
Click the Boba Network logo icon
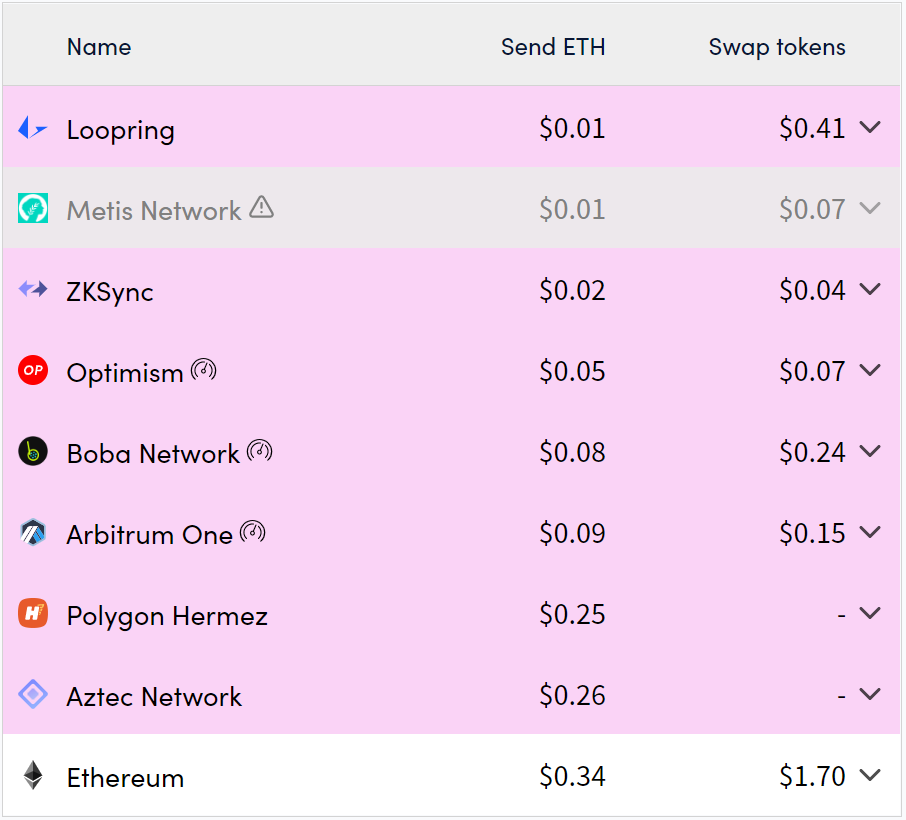tap(33, 451)
